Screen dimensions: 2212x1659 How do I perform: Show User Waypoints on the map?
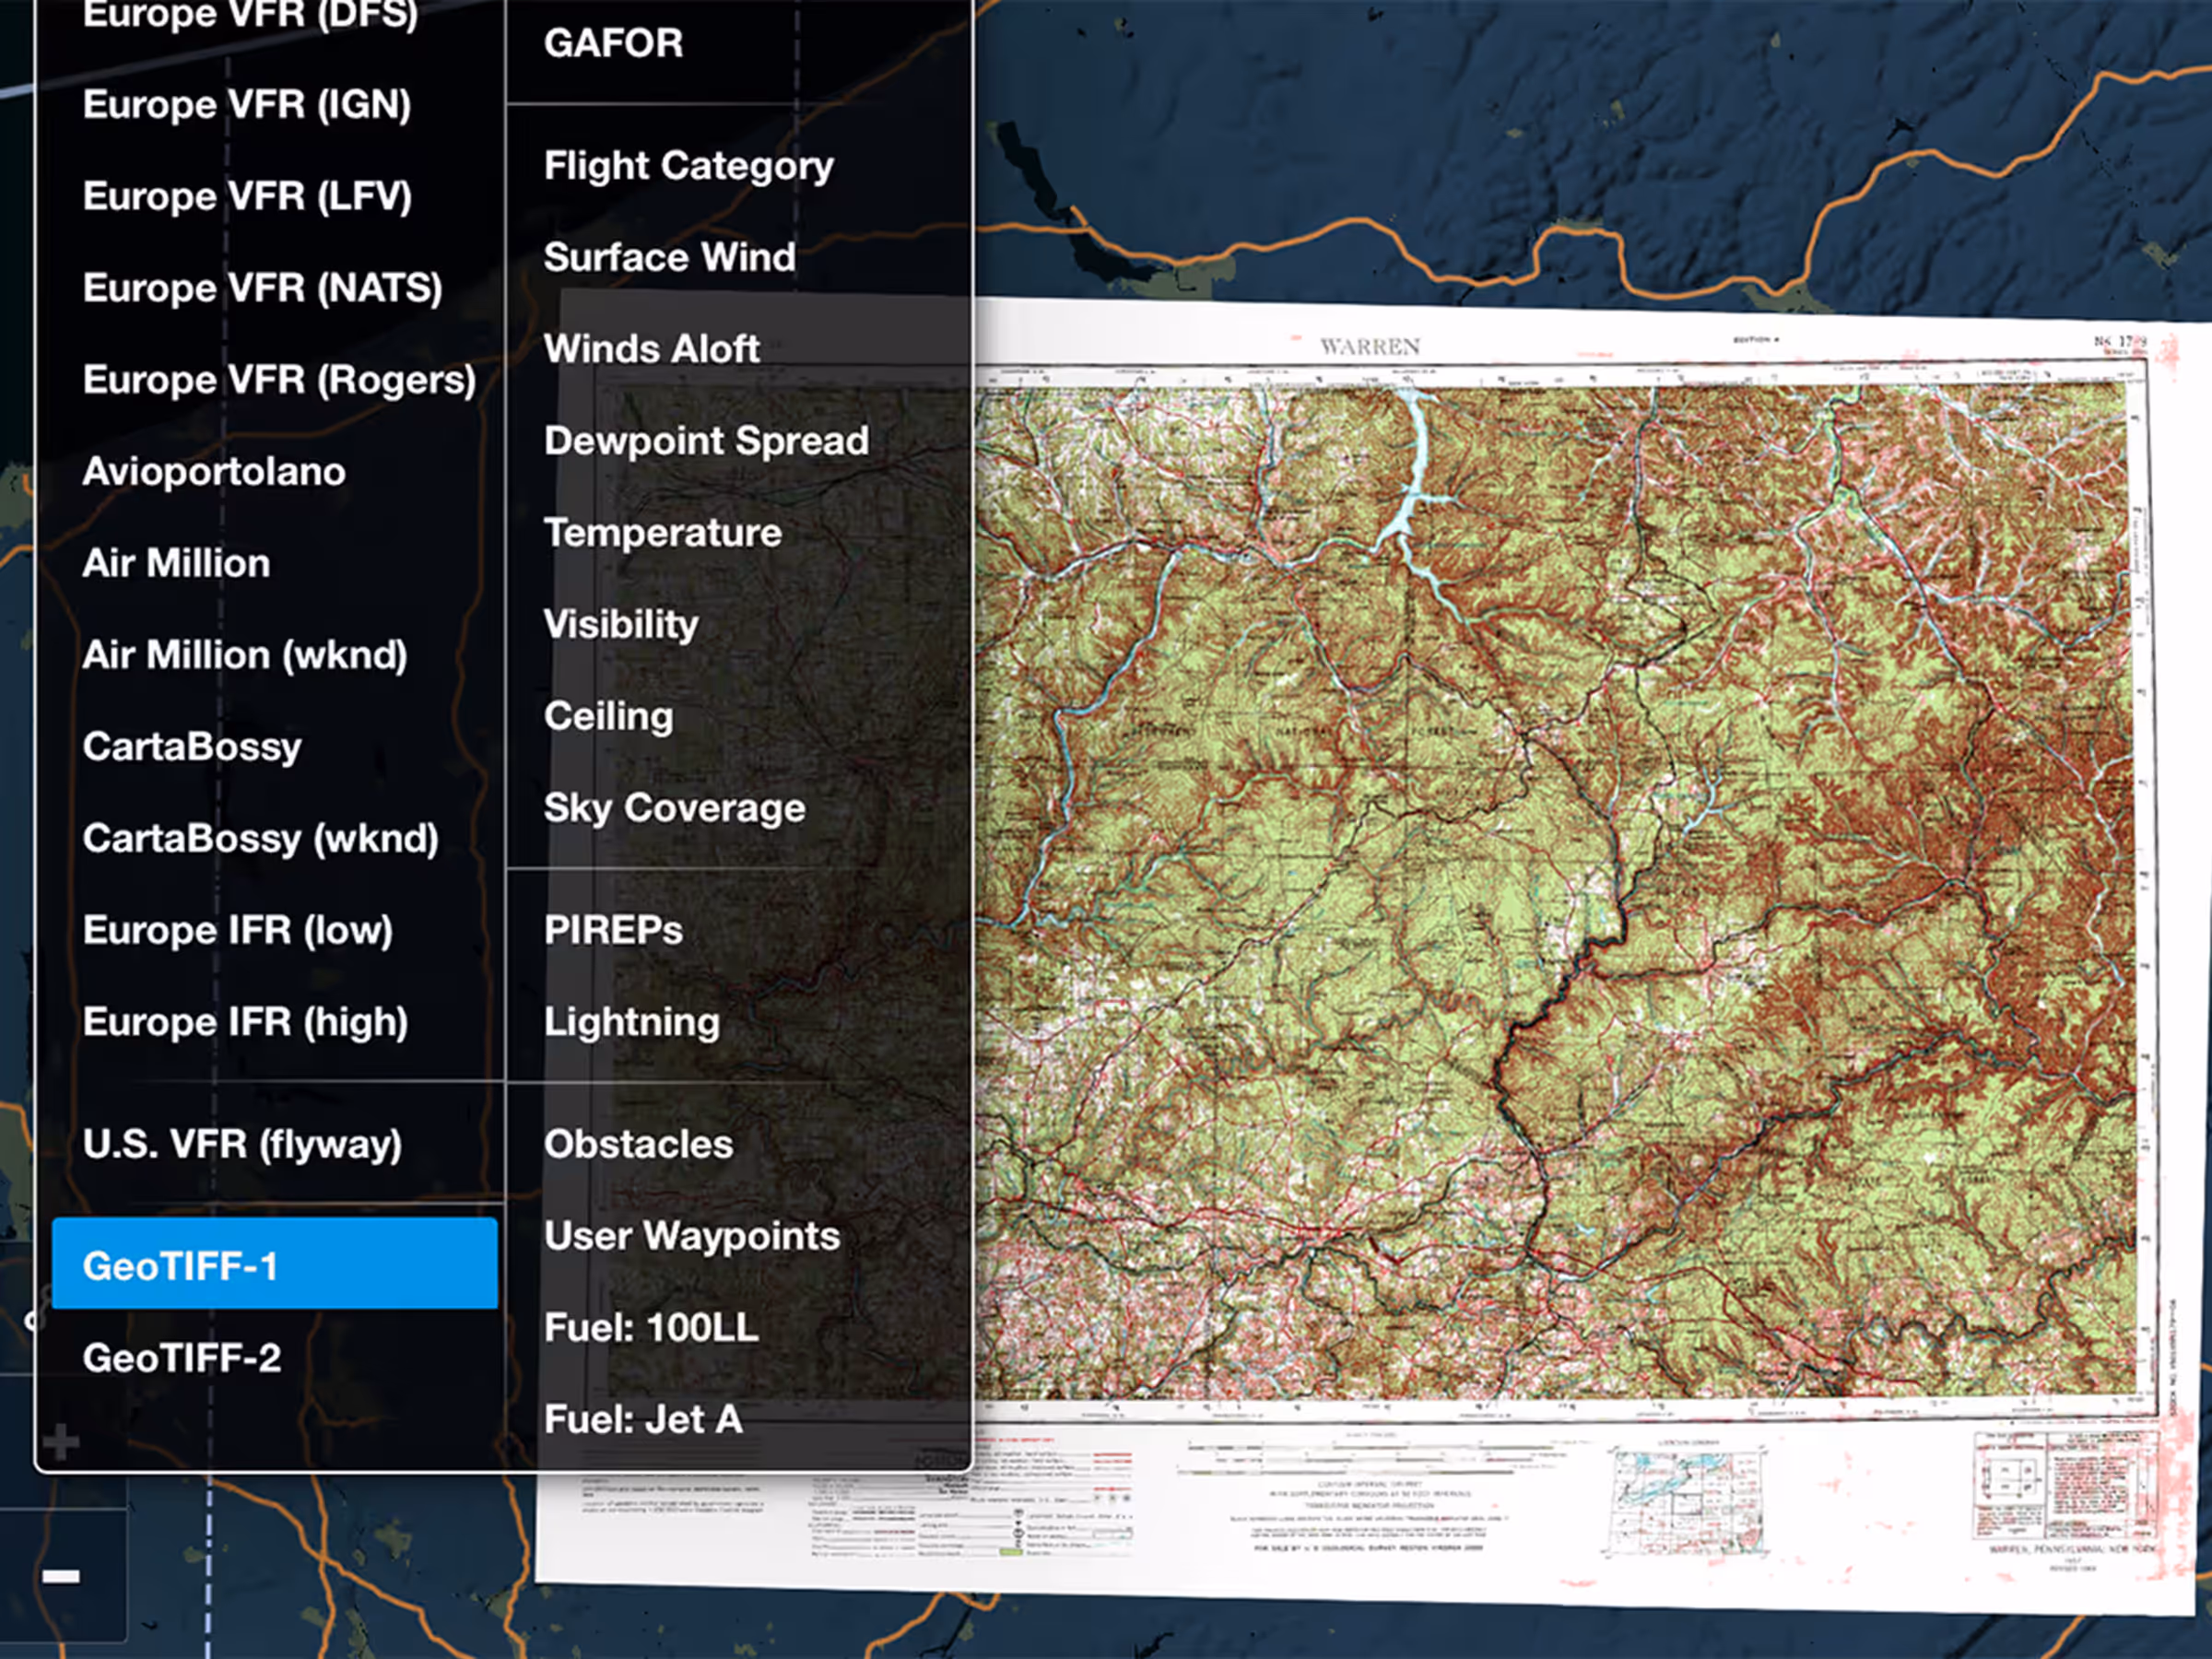[x=691, y=1235]
